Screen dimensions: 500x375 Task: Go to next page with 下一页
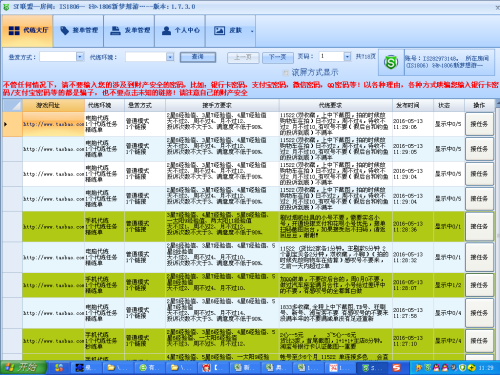click(x=277, y=57)
